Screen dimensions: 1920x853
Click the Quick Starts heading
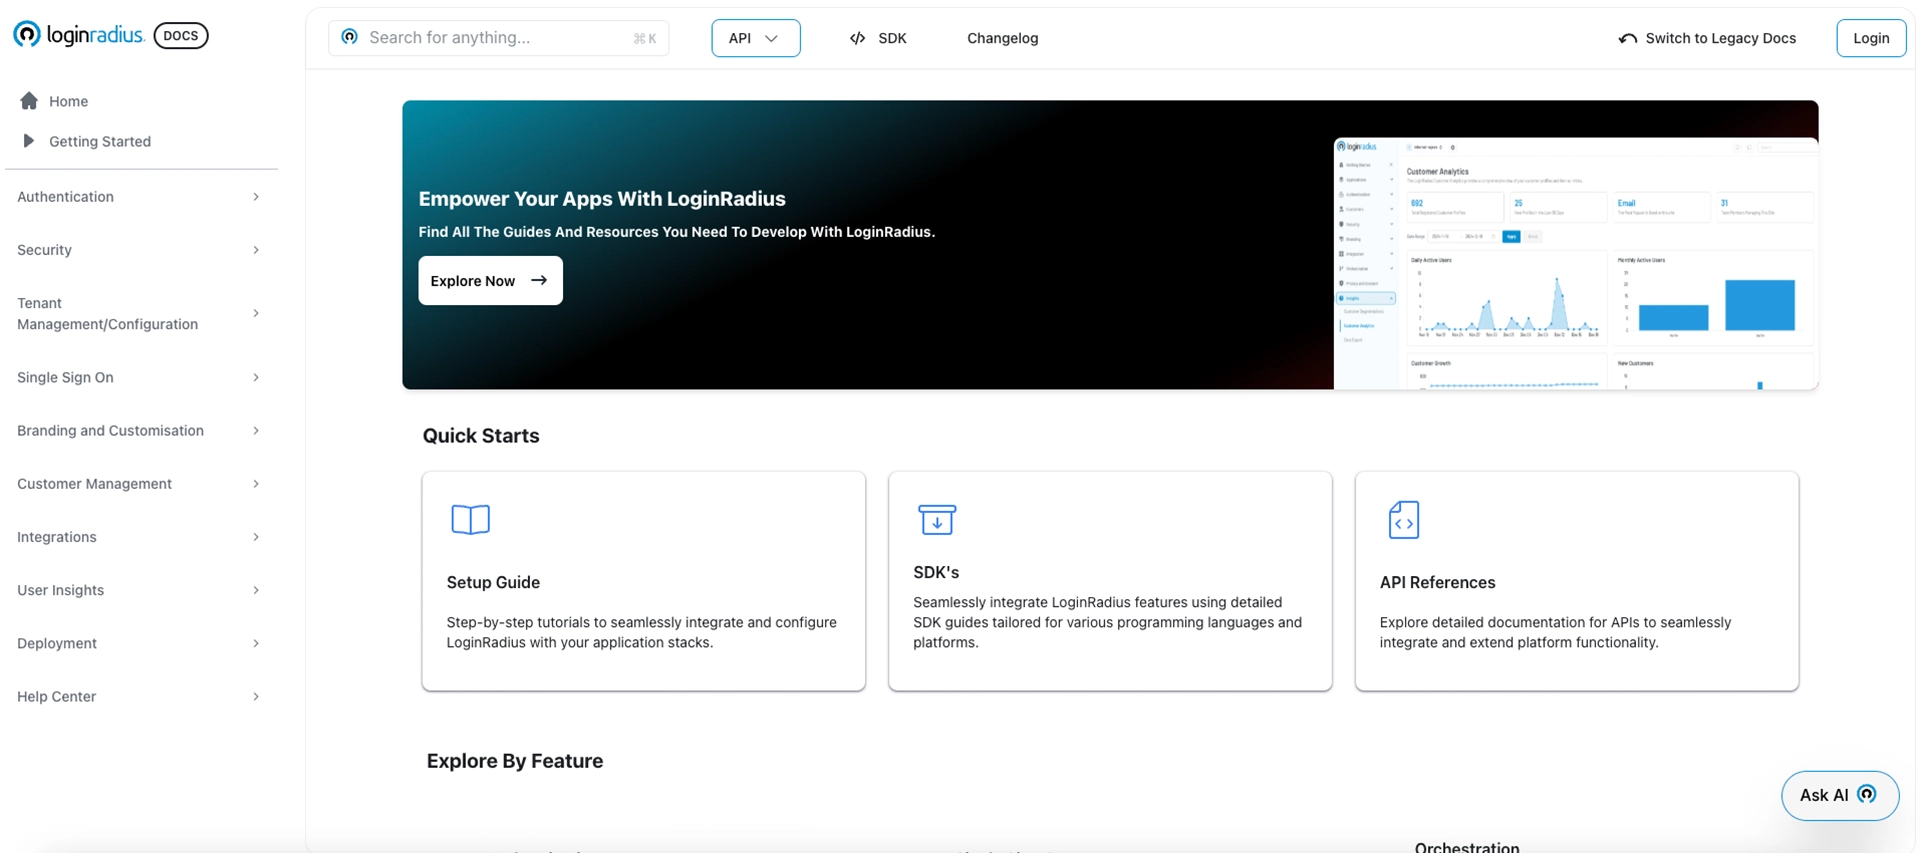(x=481, y=436)
